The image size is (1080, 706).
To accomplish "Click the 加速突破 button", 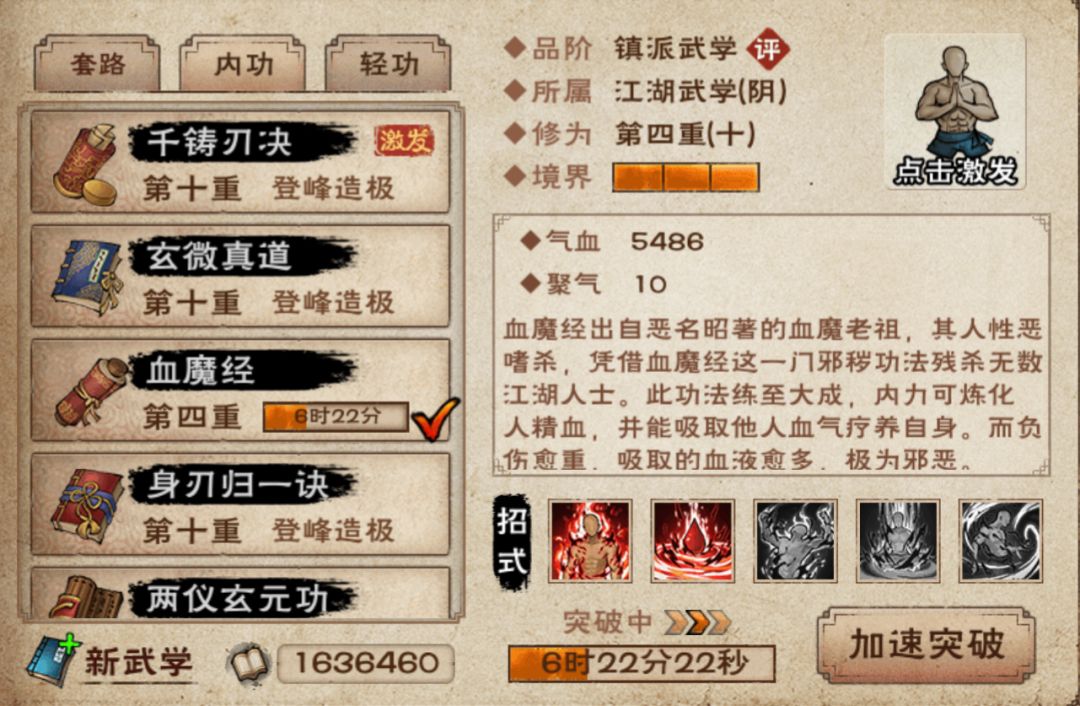I will click(927, 645).
